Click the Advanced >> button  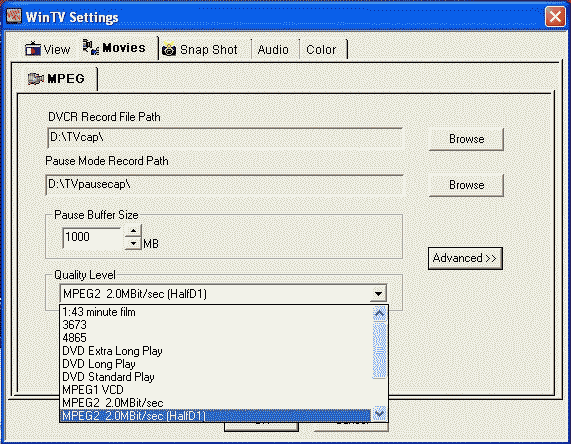pos(465,258)
